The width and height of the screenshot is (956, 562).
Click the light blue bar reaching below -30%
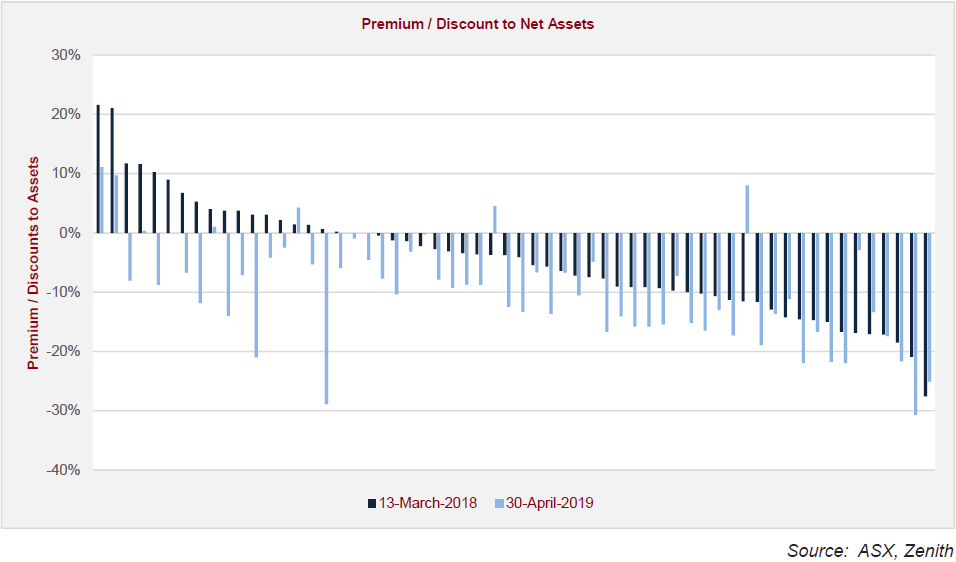point(915,323)
